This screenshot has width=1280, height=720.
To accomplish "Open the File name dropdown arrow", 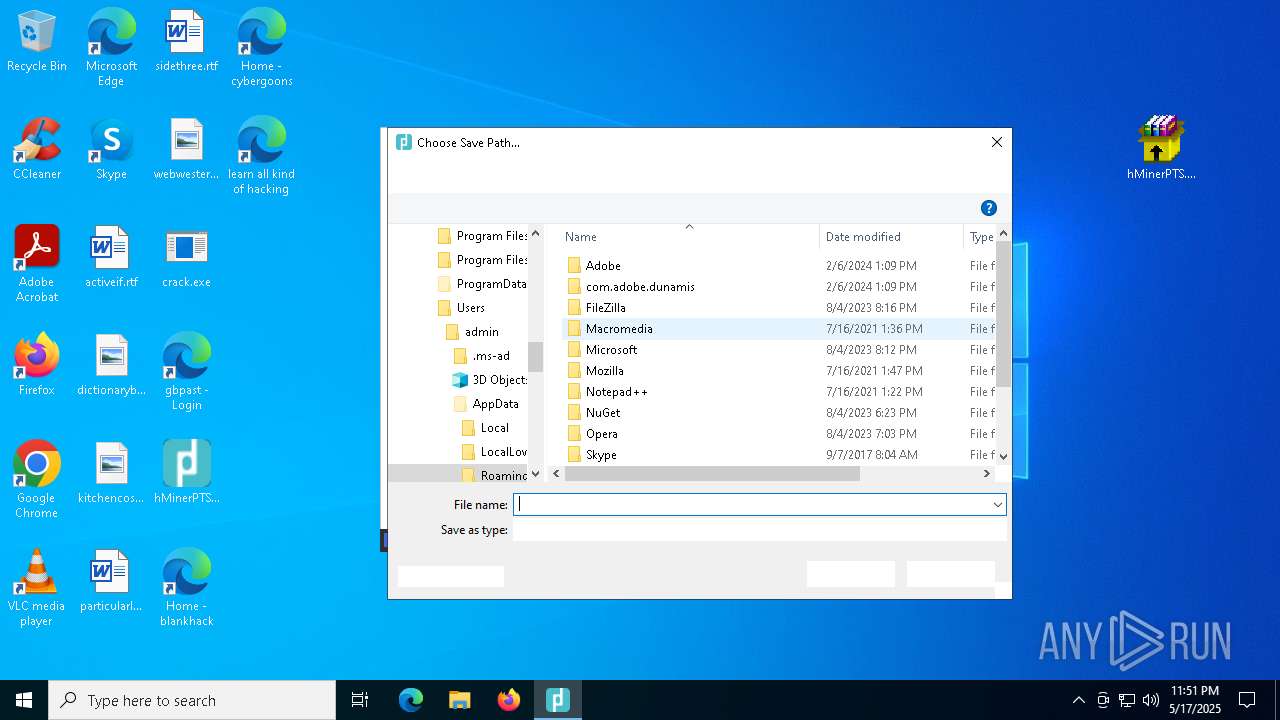I will click(997, 505).
